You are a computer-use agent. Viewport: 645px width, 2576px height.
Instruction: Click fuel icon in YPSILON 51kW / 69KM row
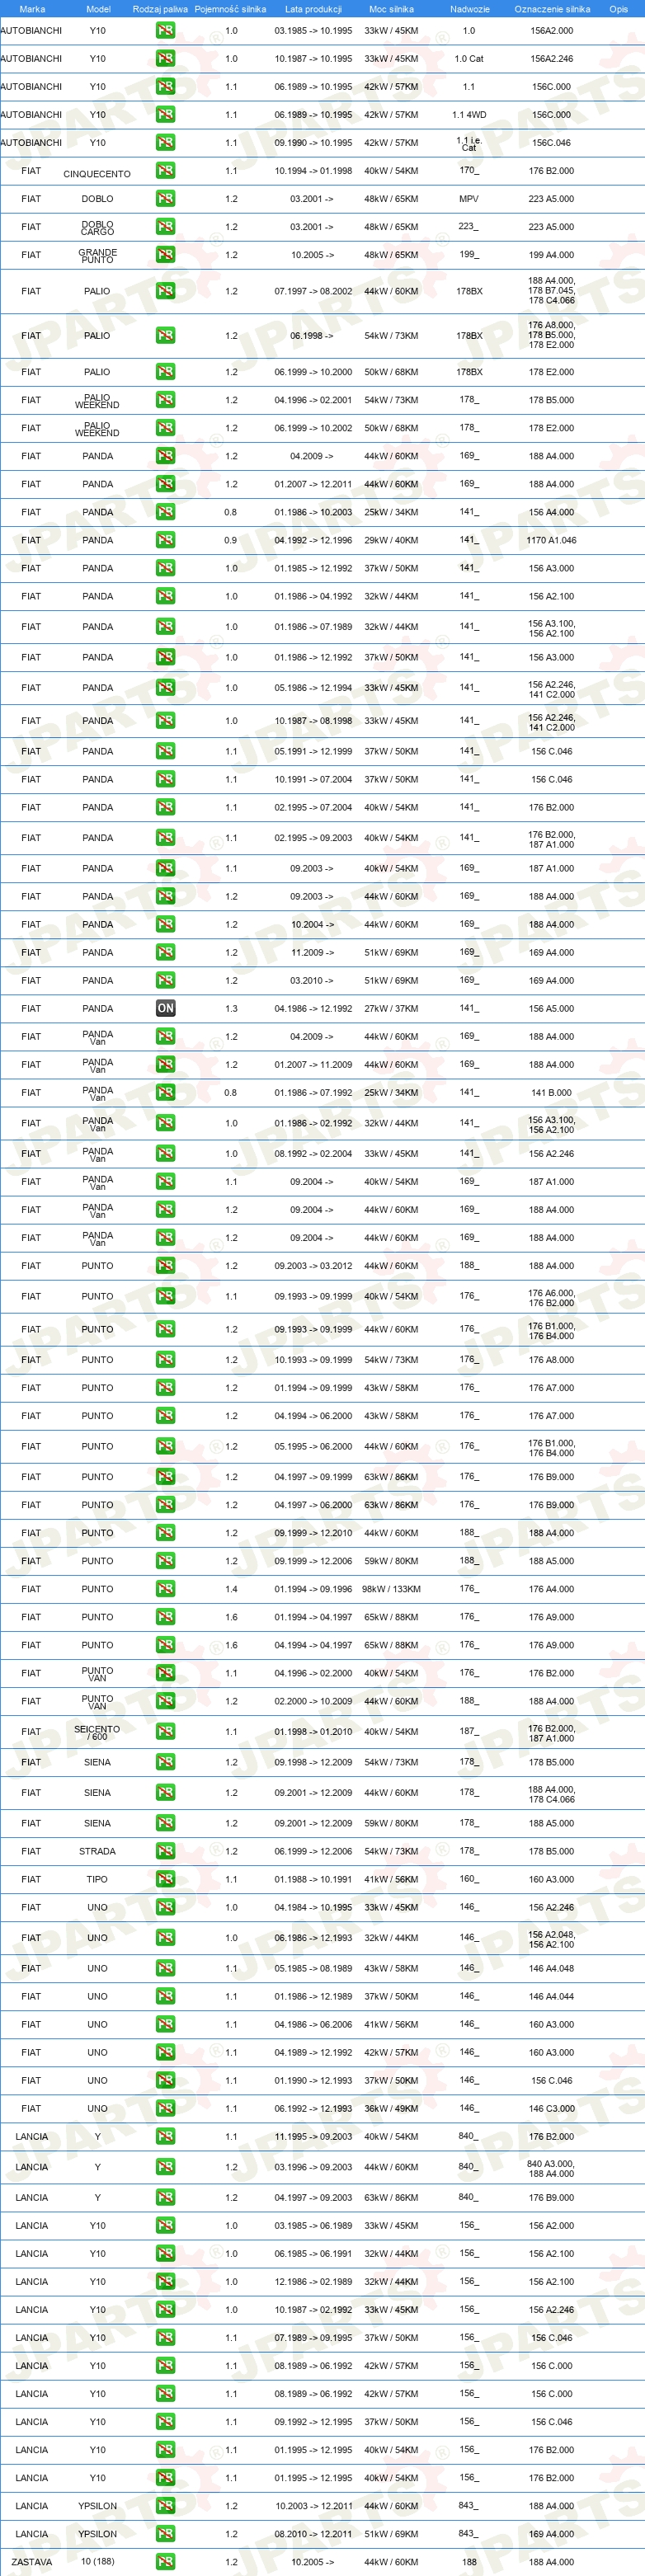pyautogui.click(x=165, y=2534)
